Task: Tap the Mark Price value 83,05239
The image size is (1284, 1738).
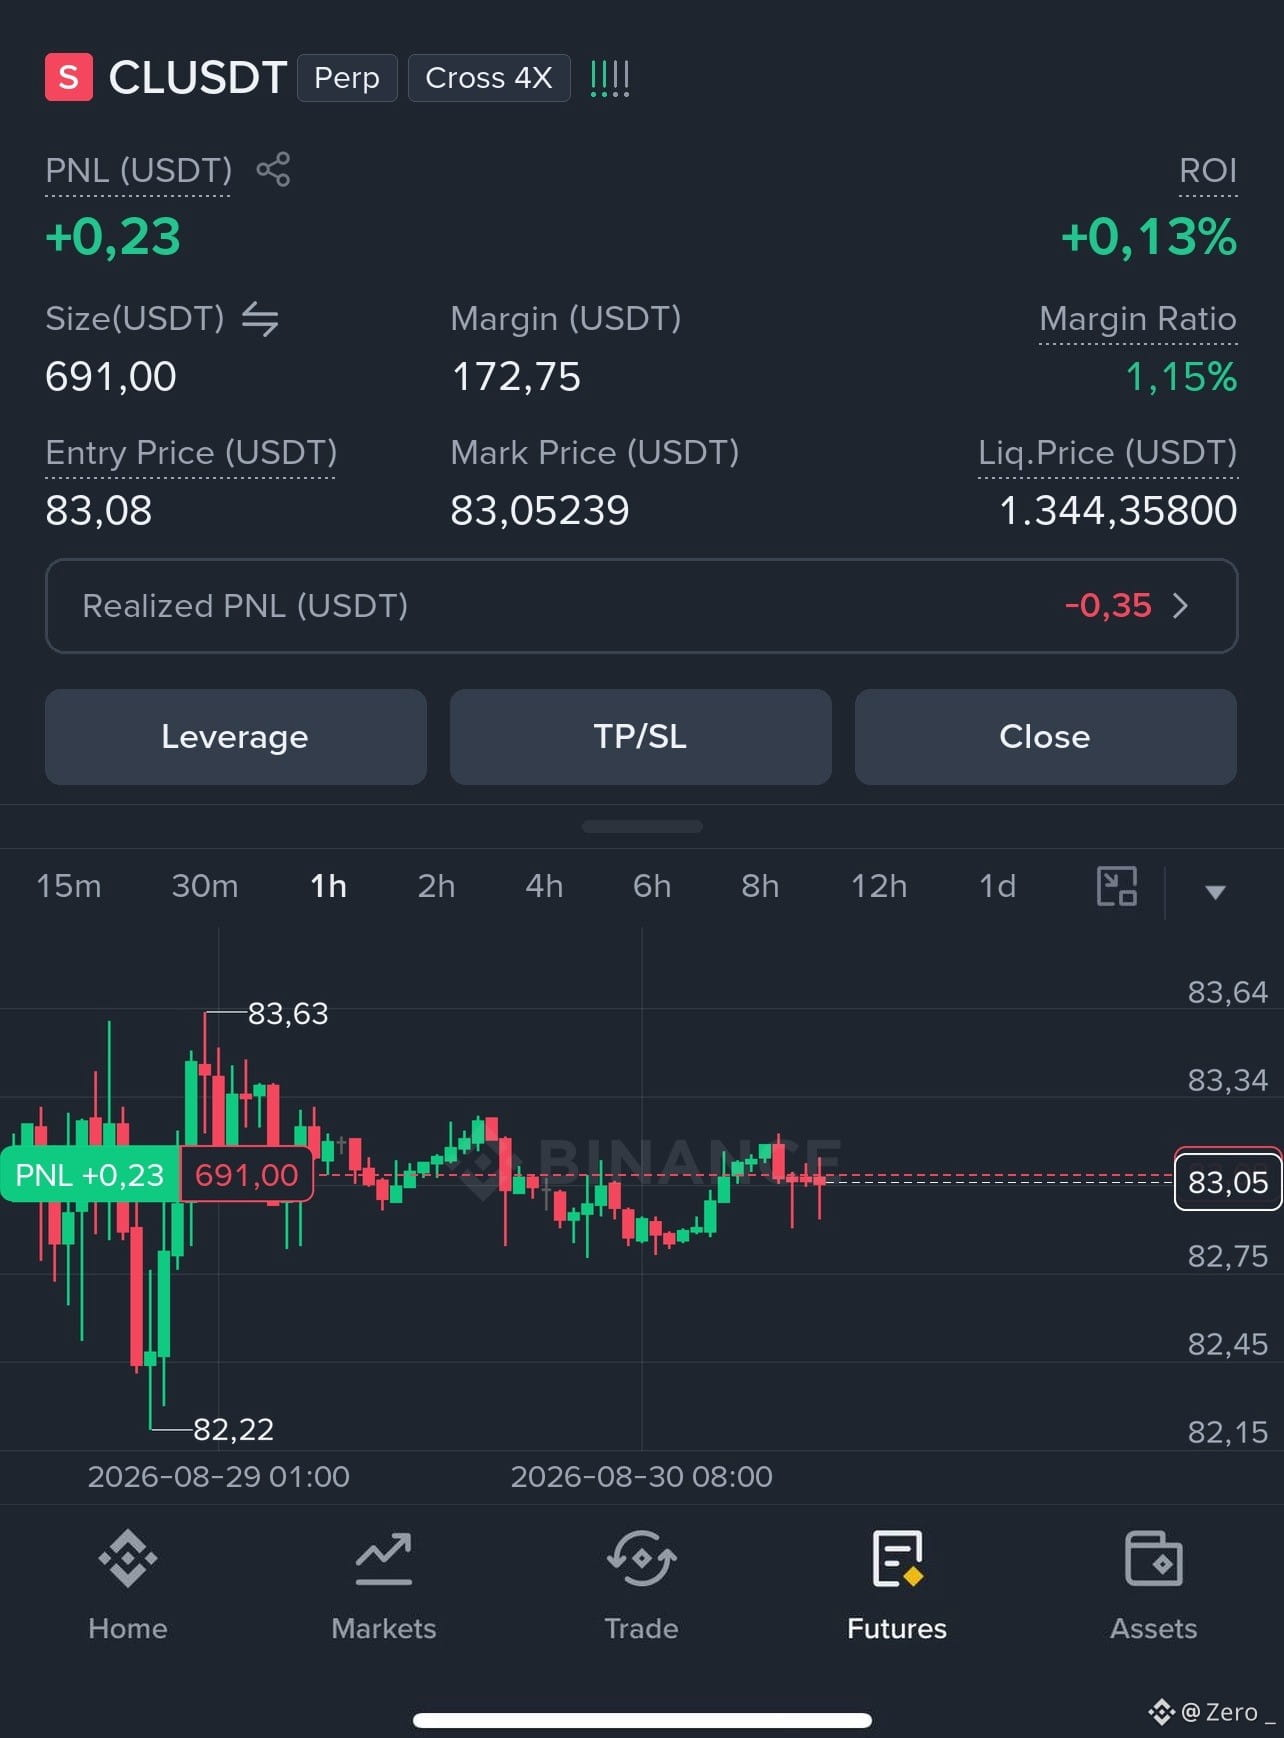Action: point(540,511)
